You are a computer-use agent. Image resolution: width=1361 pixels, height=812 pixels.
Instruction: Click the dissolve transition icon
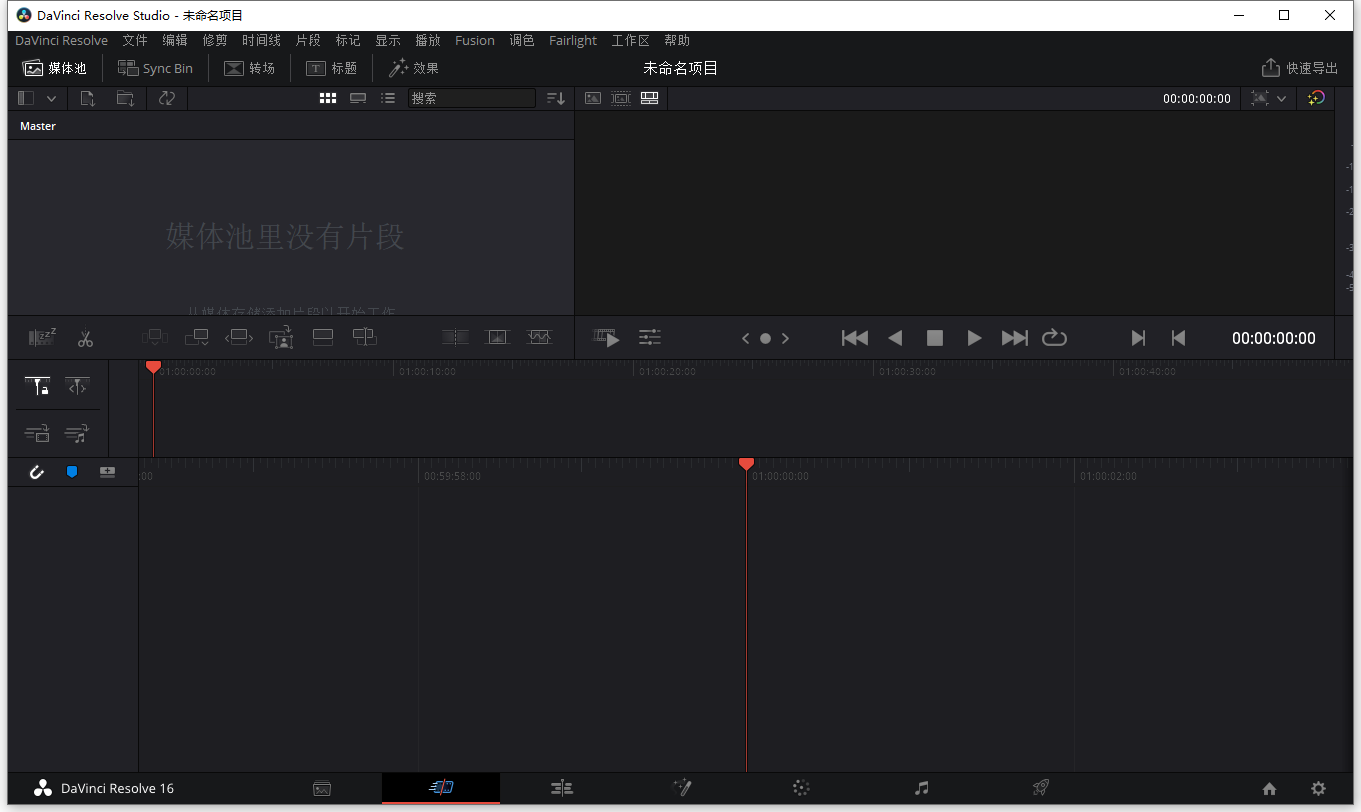click(497, 338)
